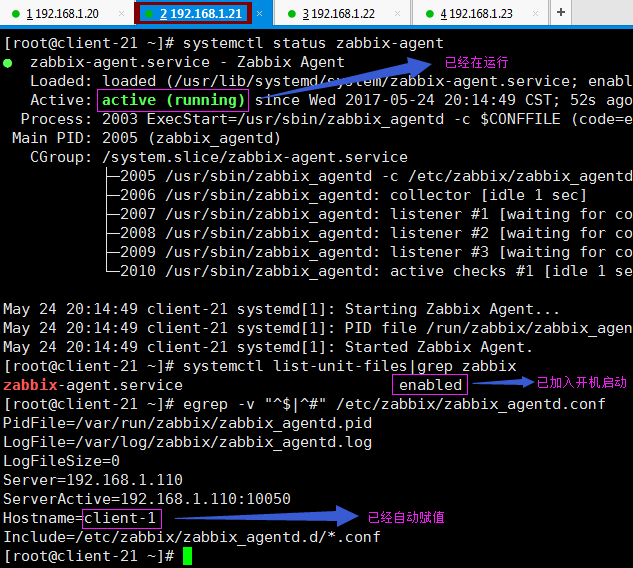Click the egrep zabbix_agentd.conf command line
This screenshot has height=568, width=633.
point(394,404)
